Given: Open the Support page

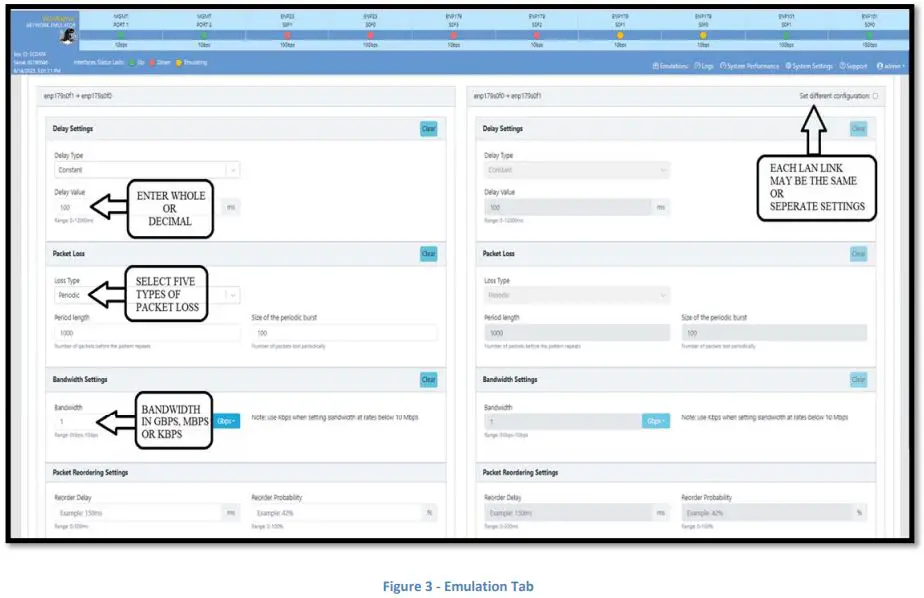Looking at the screenshot, I should [x=854, y=66].
